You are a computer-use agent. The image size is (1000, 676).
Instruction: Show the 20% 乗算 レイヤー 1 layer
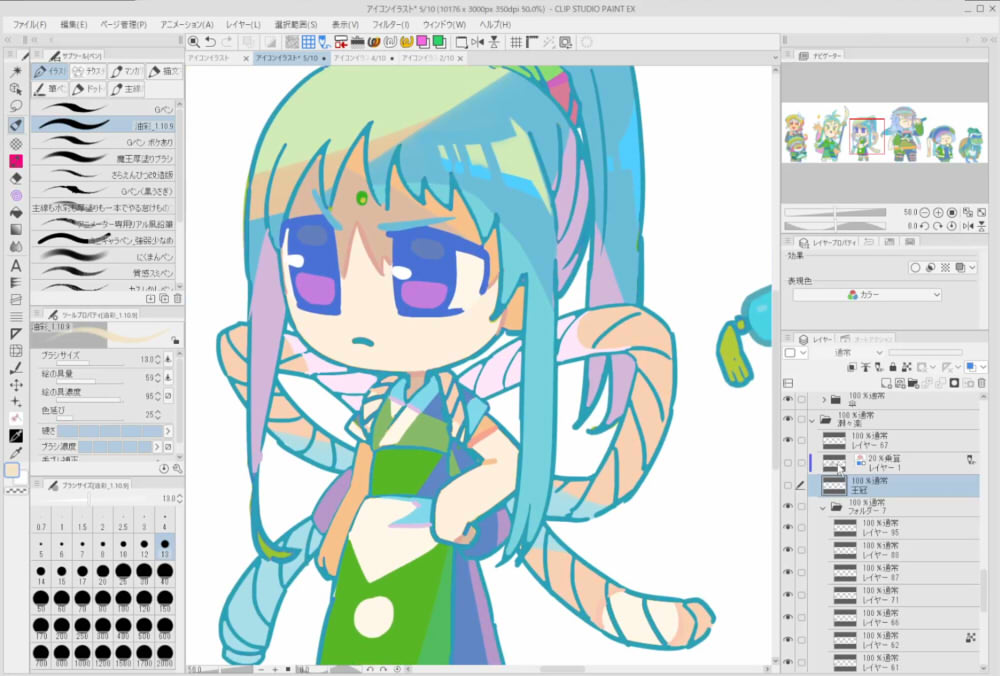coord(788,462)
